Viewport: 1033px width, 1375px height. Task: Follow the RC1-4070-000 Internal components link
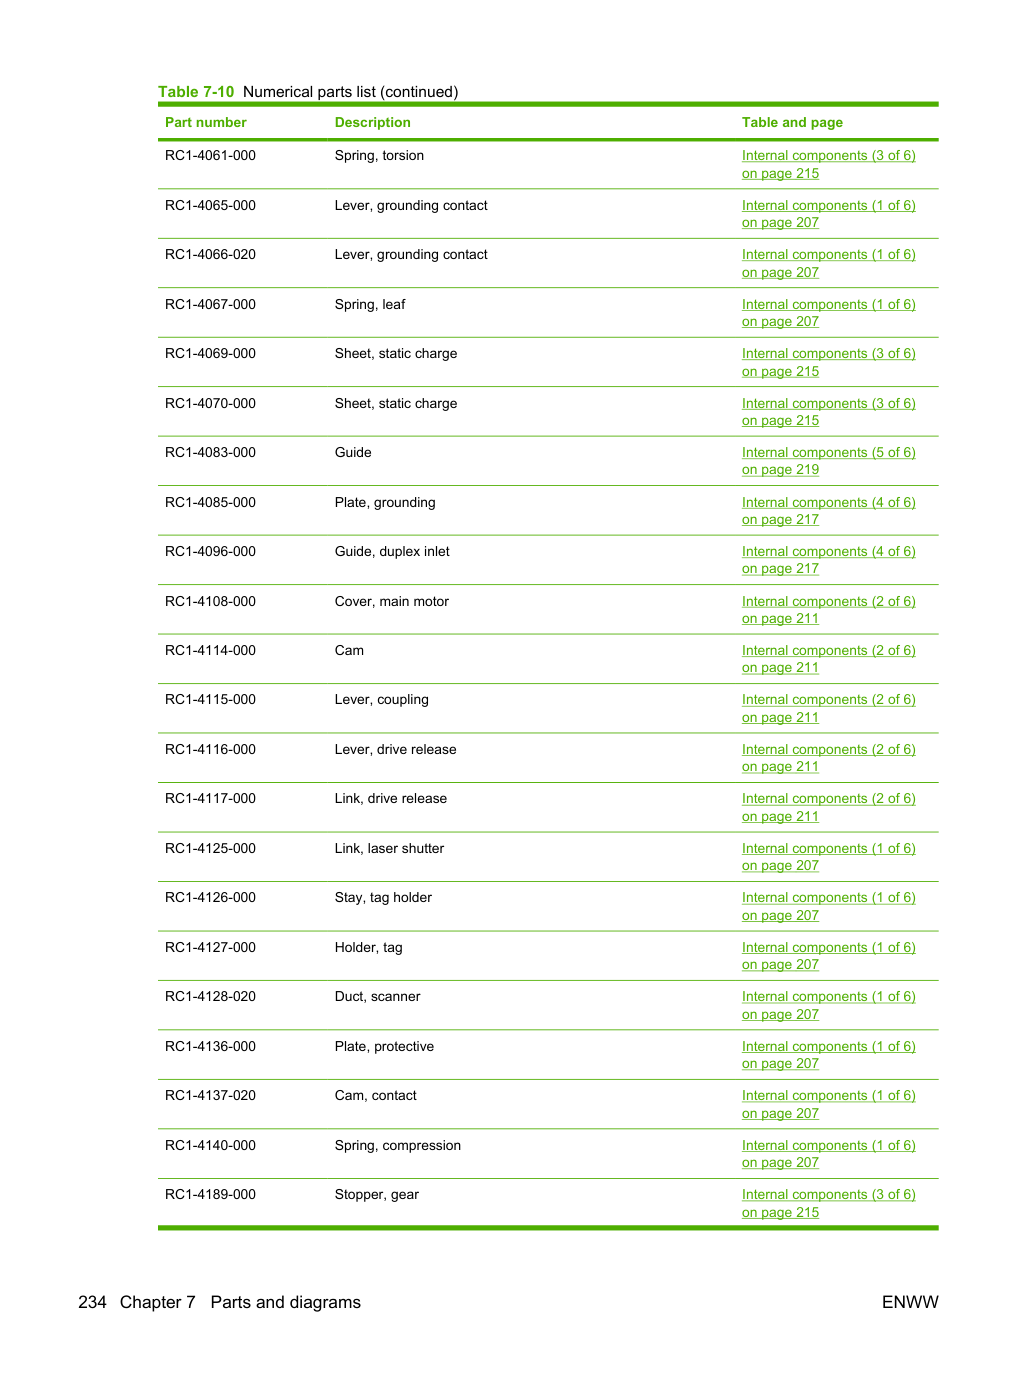click(x=828, y=412)
